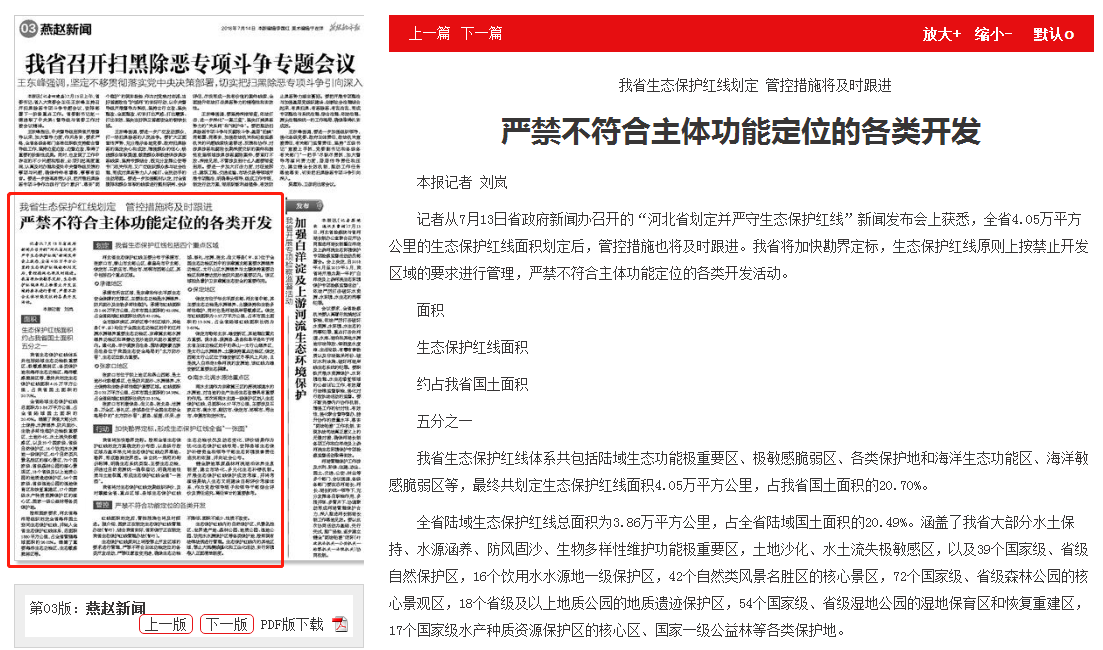Go to previous page edition (上一版)
1103x650 pixels.
coord(166,624)
